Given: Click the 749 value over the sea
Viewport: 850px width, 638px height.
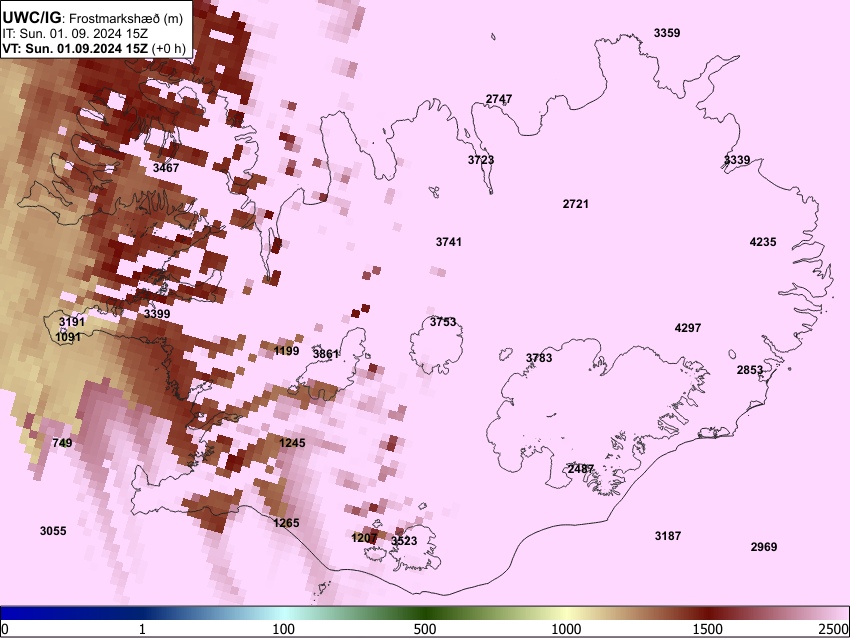Looking at the screenshot, I should [62, 443].
